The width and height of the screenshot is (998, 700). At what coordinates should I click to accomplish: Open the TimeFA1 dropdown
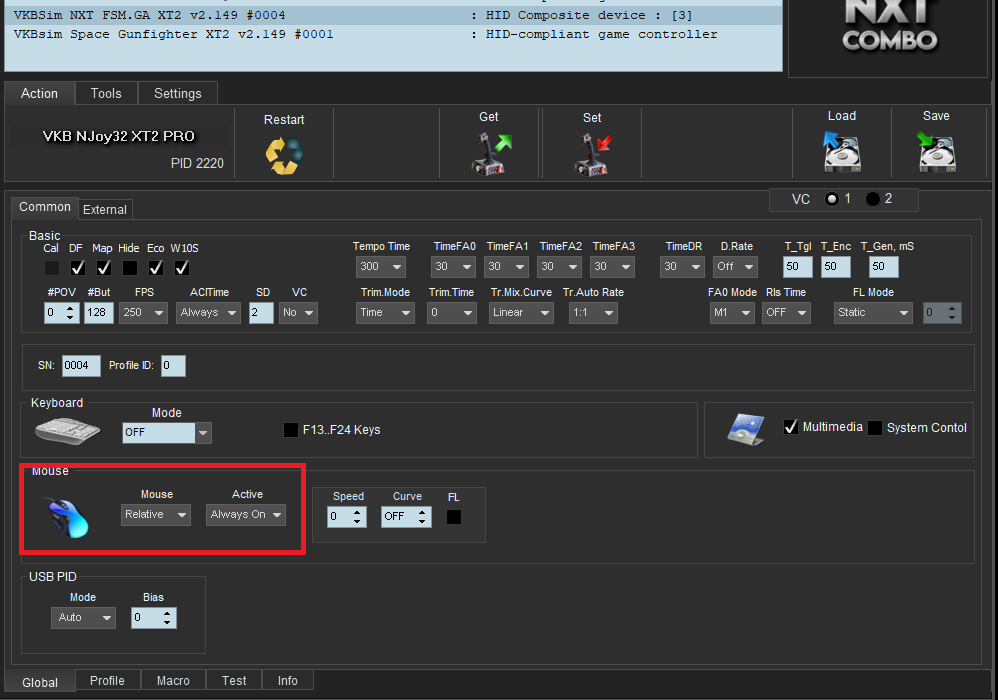coord(507,267)
